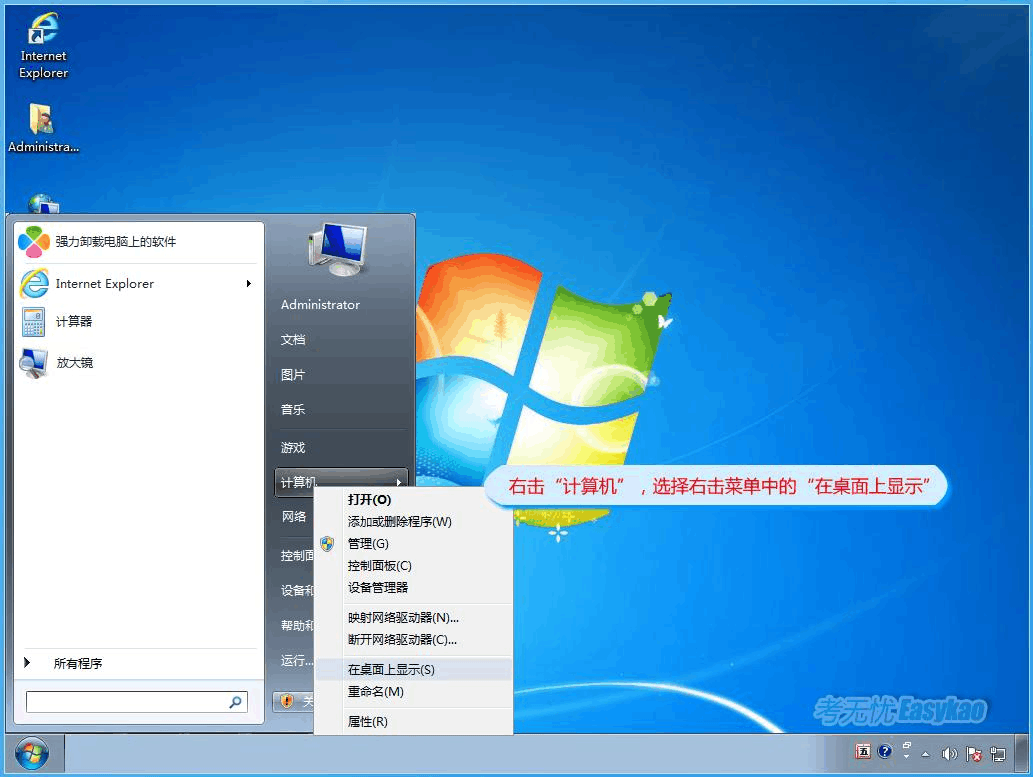This screenshot has height=777, width=1033.
Task: Open the Action Center flag icon
Action: pos(973,753)
